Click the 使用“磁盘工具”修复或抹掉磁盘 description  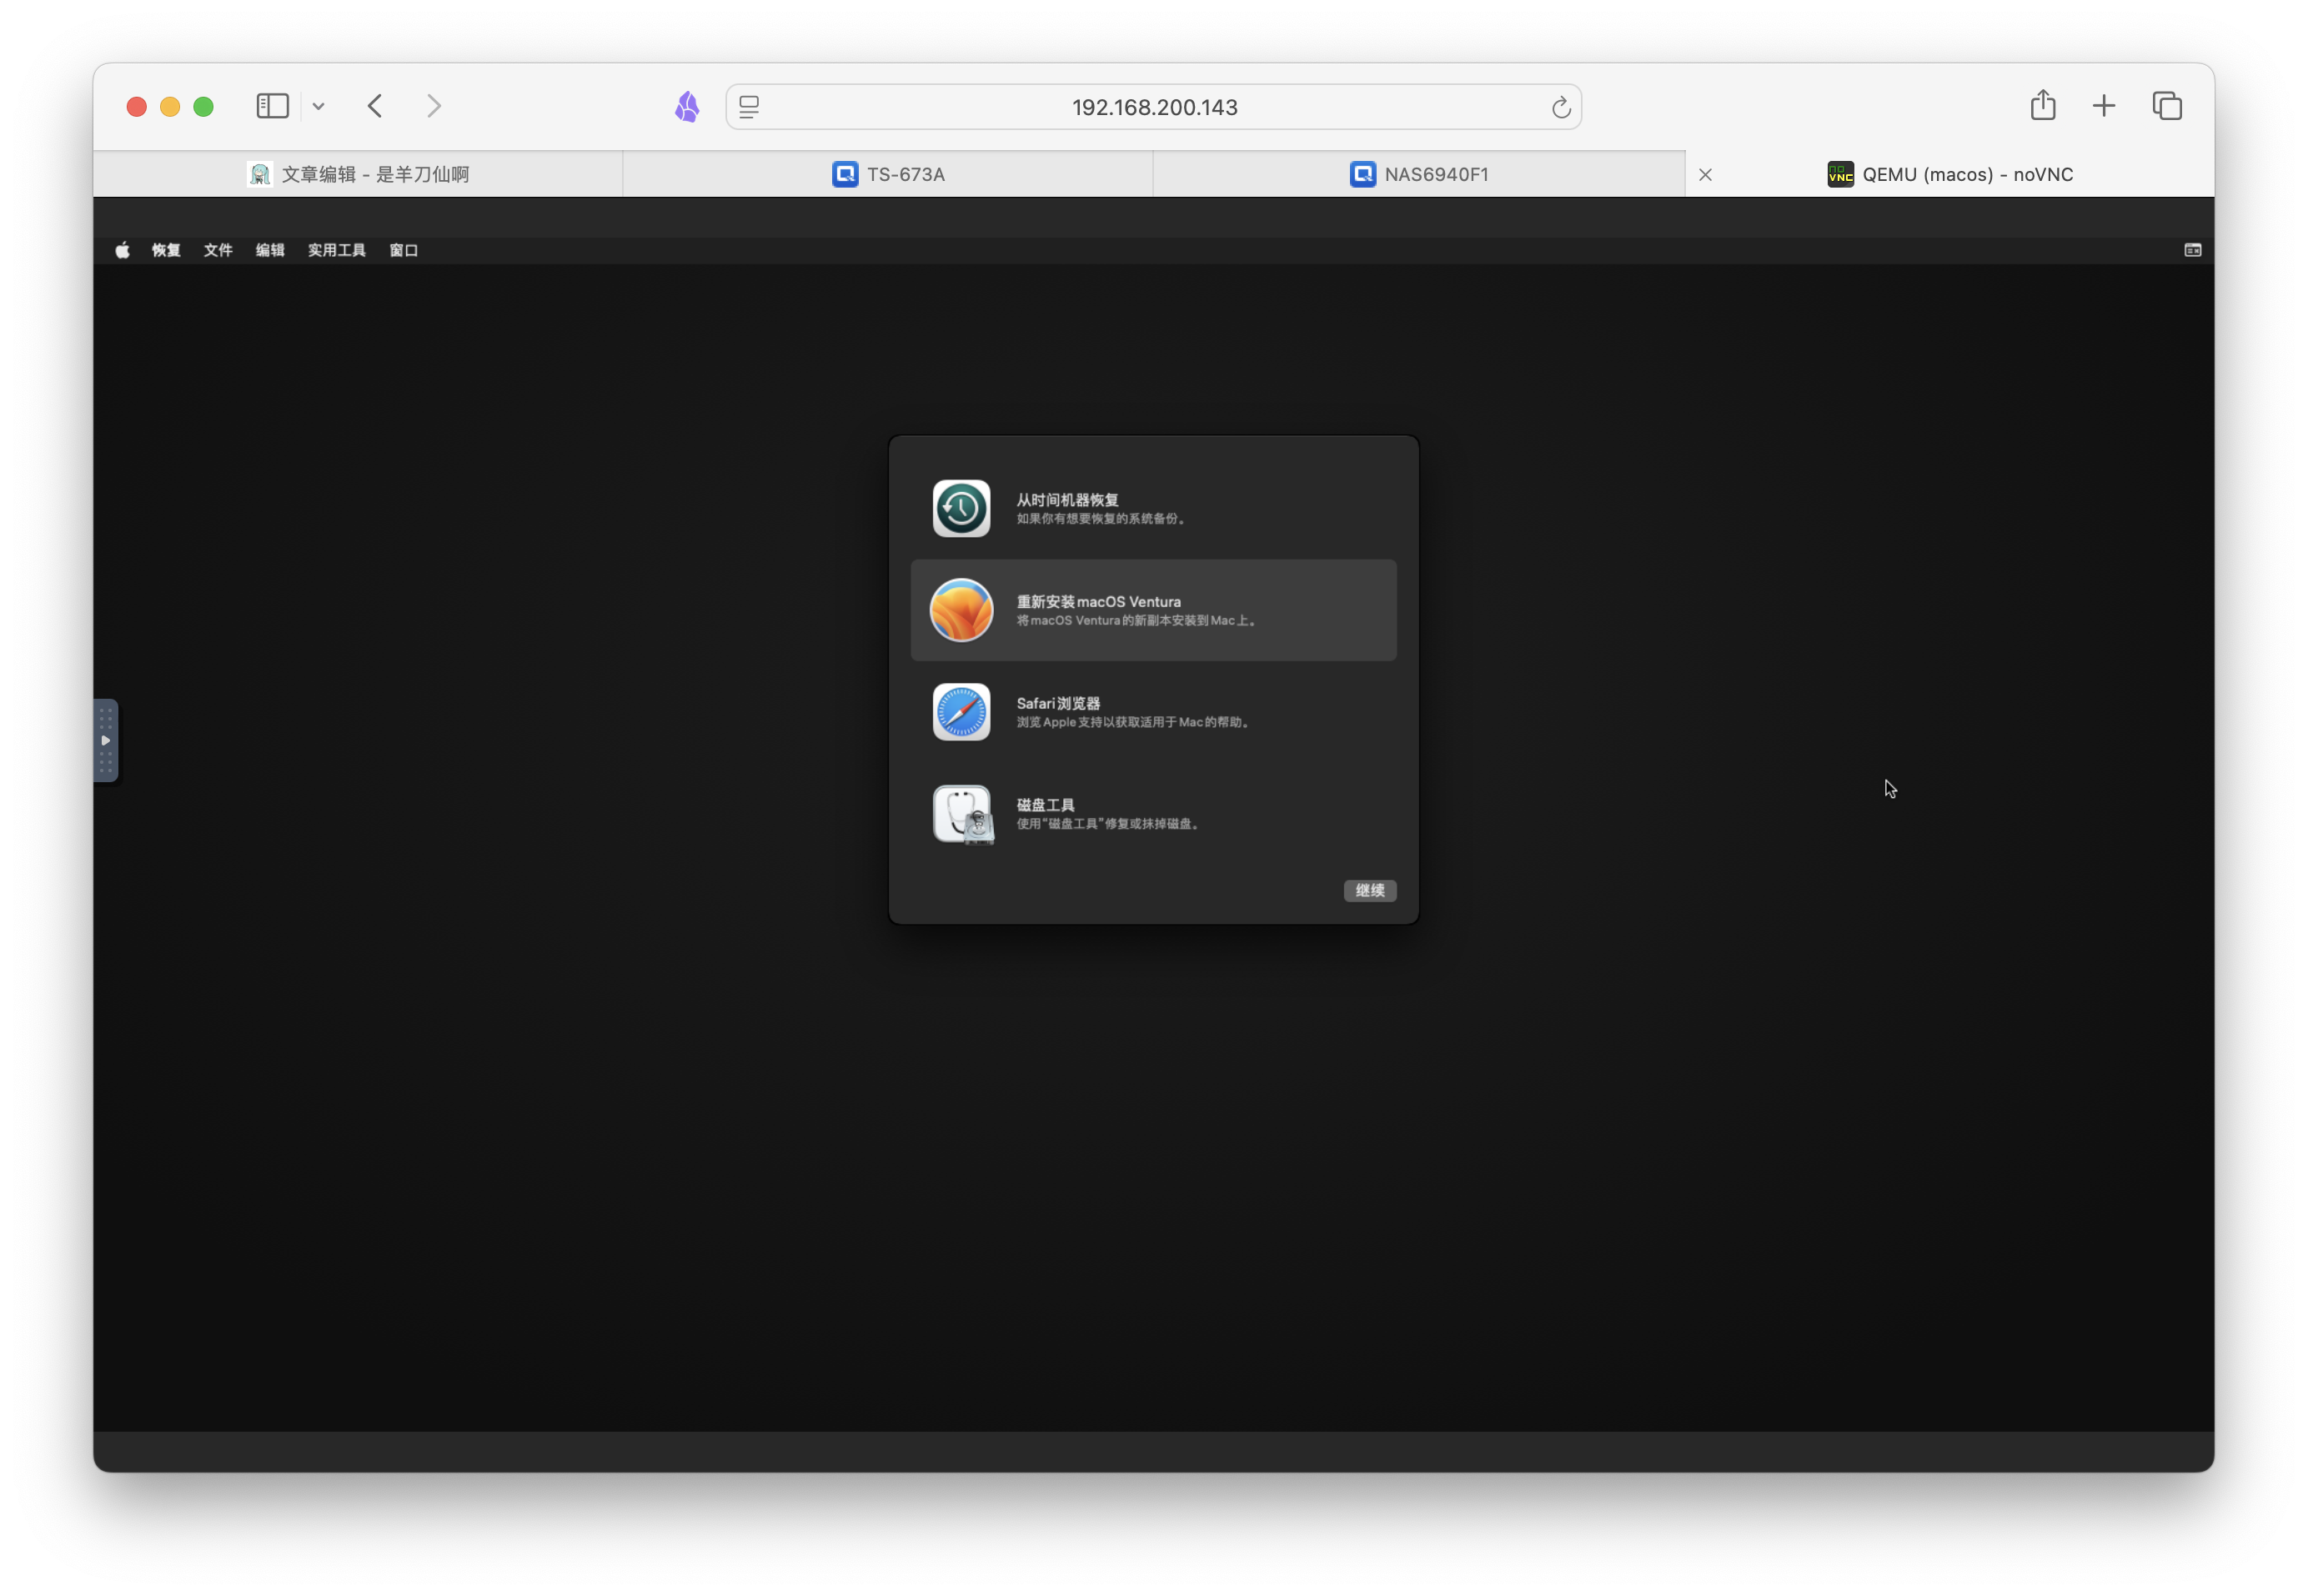(x=1107, y=824)
